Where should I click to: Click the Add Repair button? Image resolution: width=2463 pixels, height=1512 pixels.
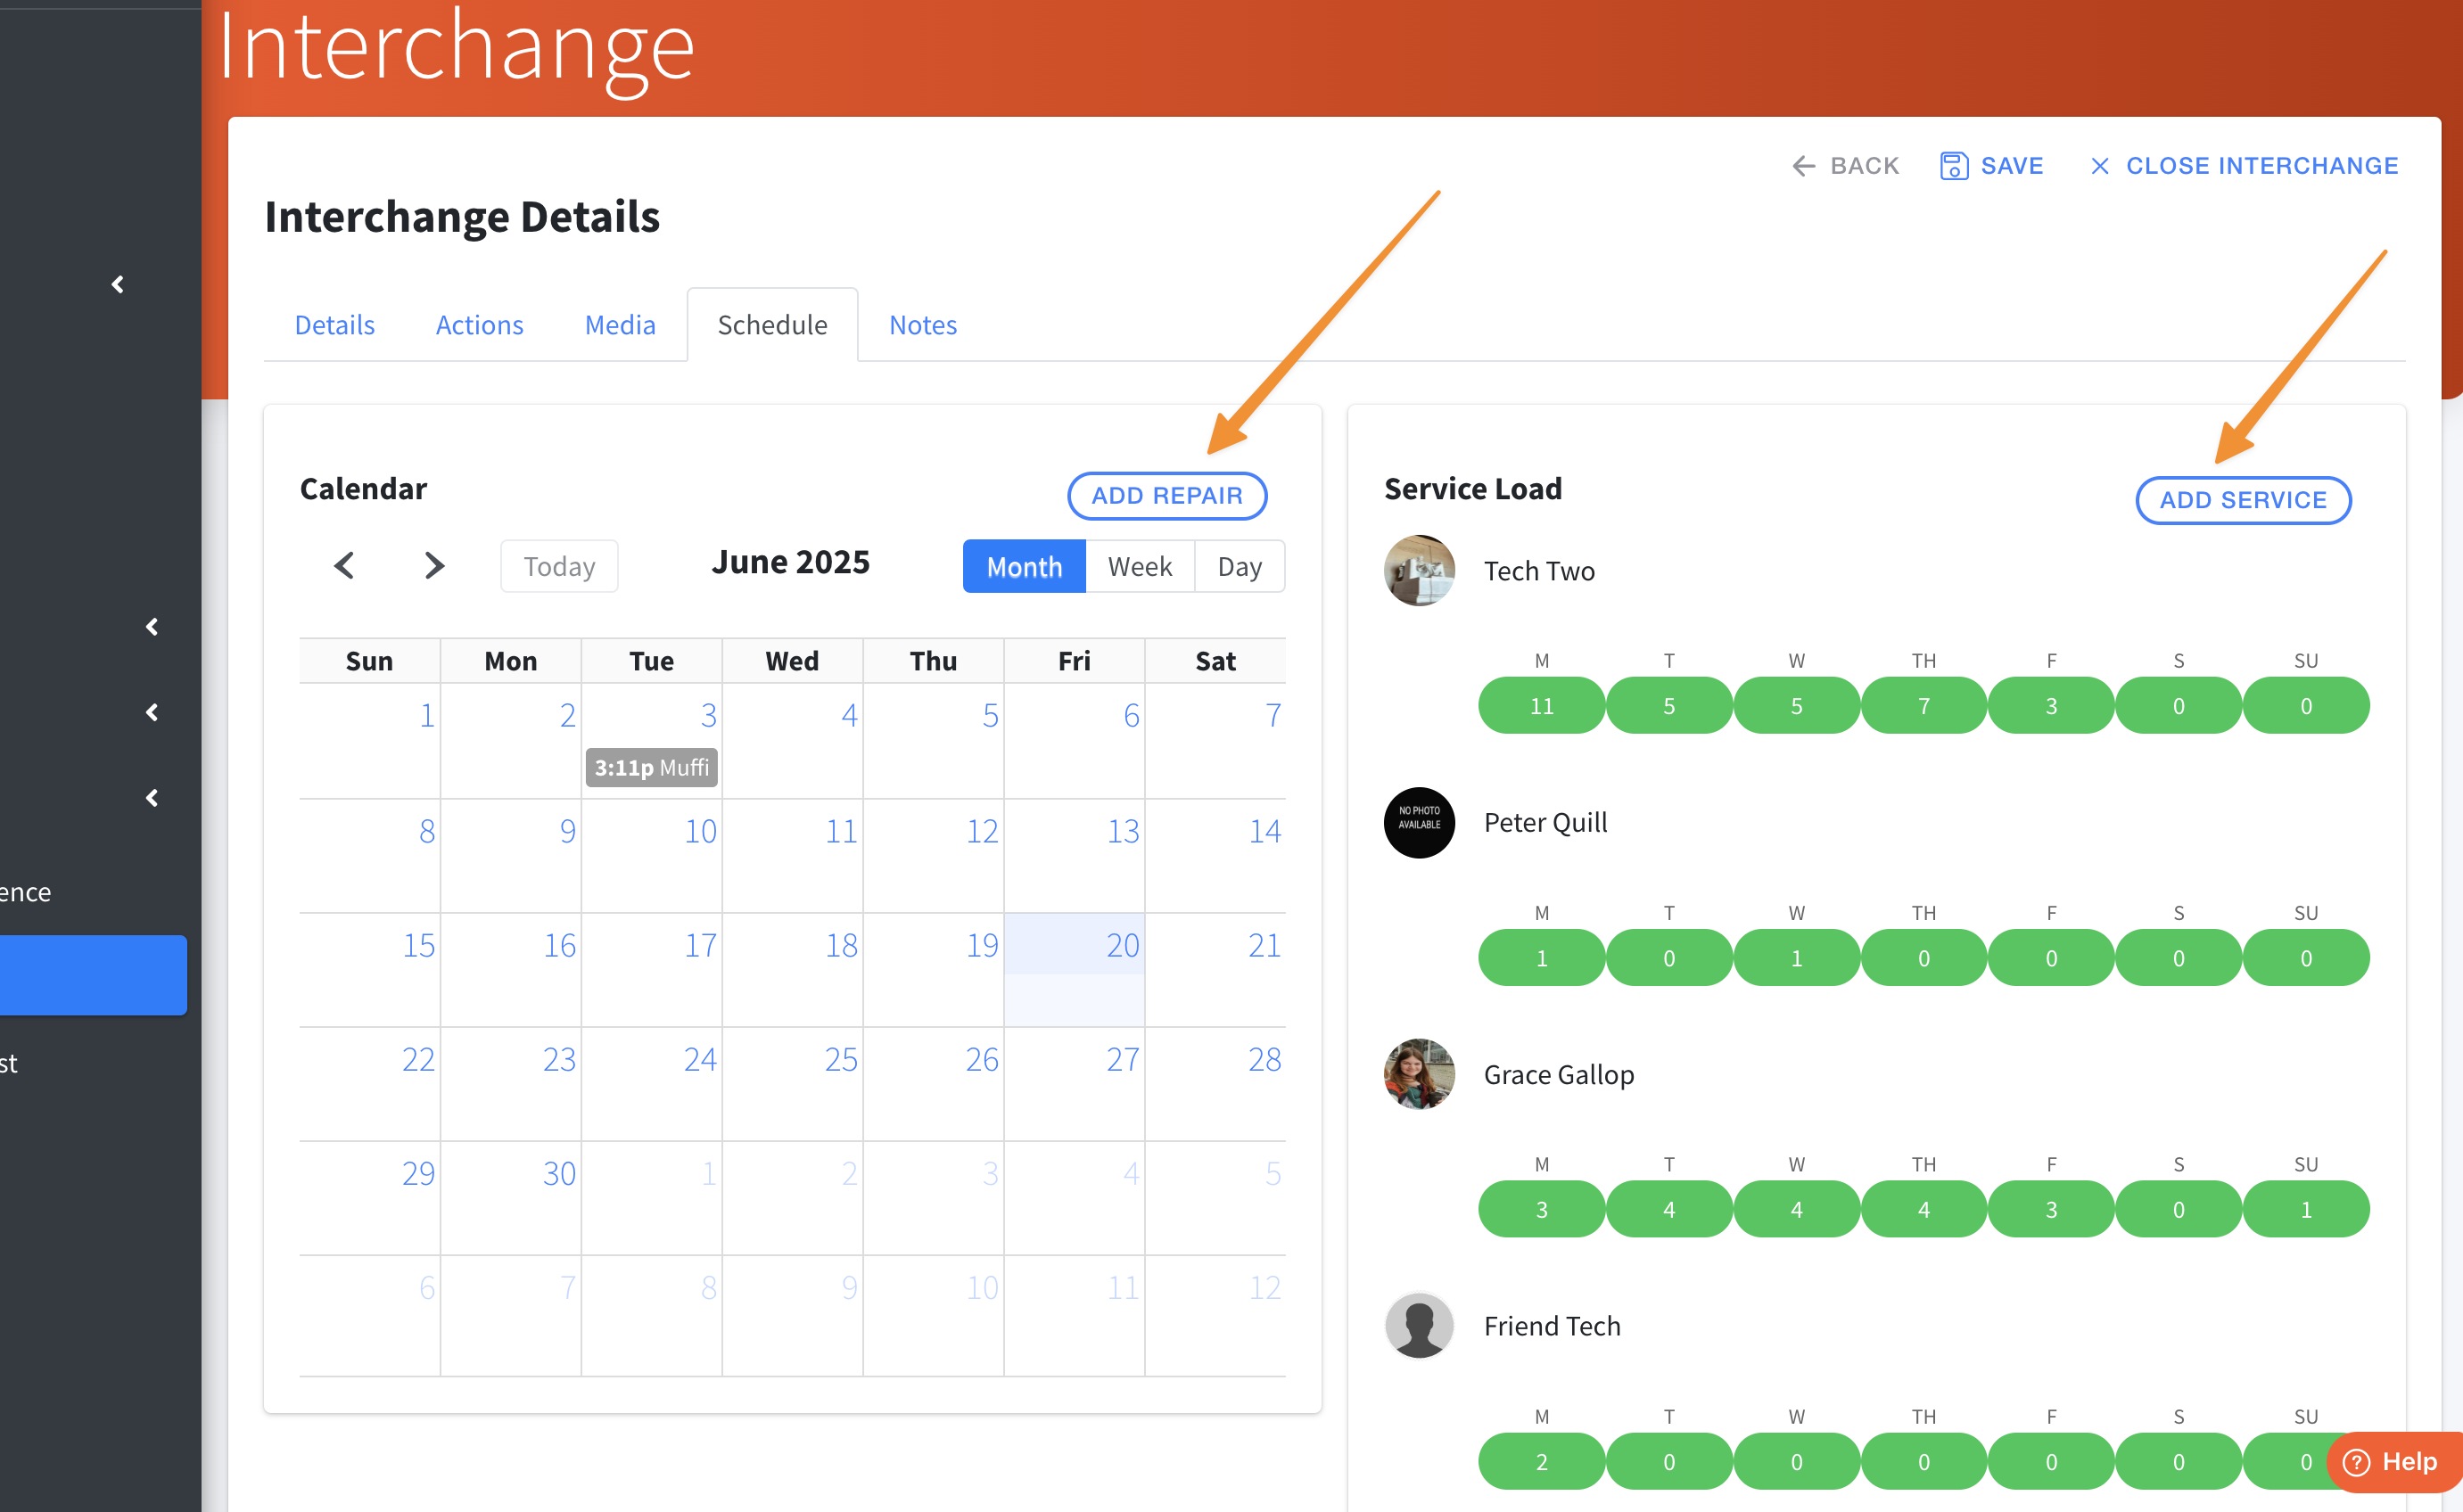pos(1166,496)
